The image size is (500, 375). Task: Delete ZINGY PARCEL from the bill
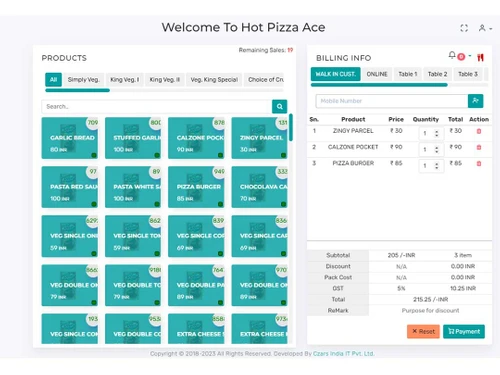[479, 131]
